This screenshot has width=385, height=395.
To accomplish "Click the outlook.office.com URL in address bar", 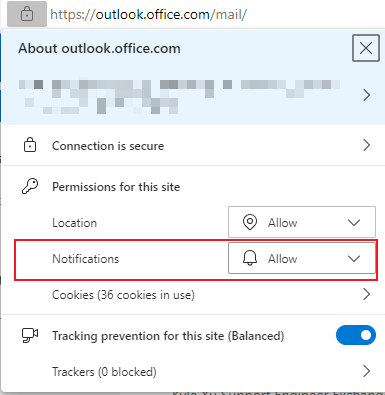I will pos(149,14).
